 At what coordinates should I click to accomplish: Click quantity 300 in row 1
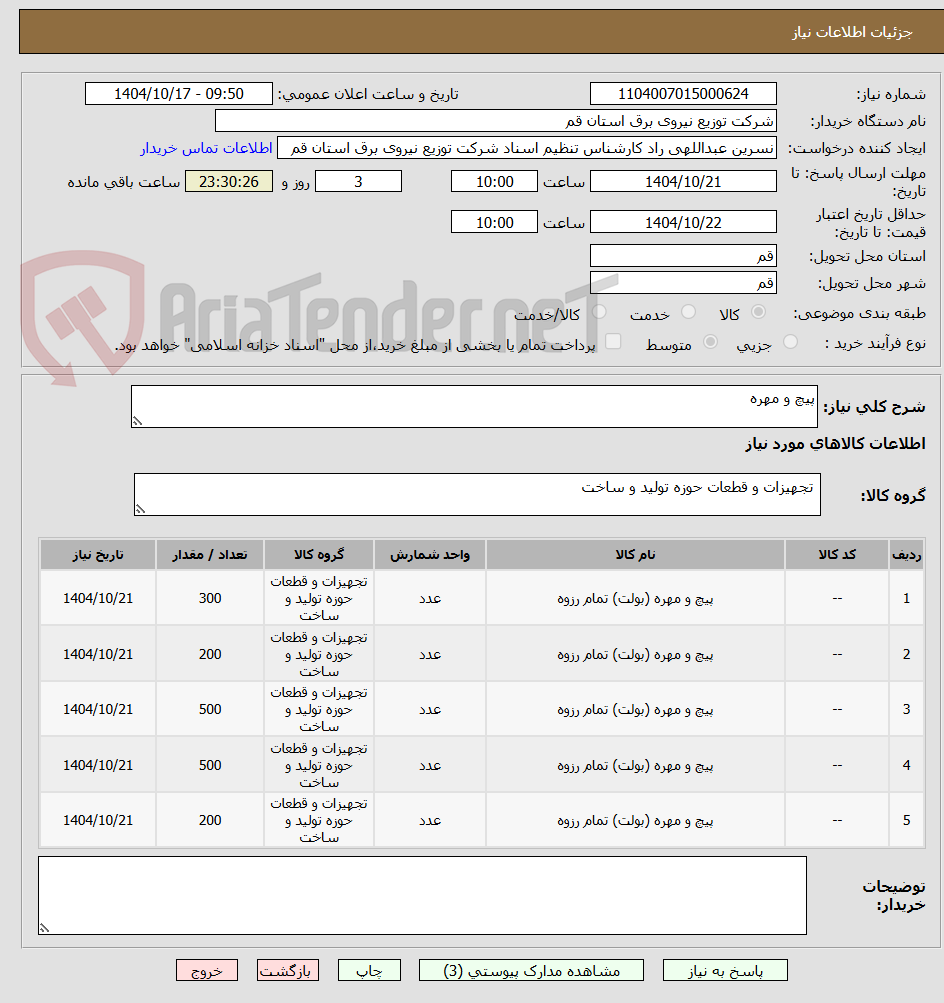[x=210, y=598]
